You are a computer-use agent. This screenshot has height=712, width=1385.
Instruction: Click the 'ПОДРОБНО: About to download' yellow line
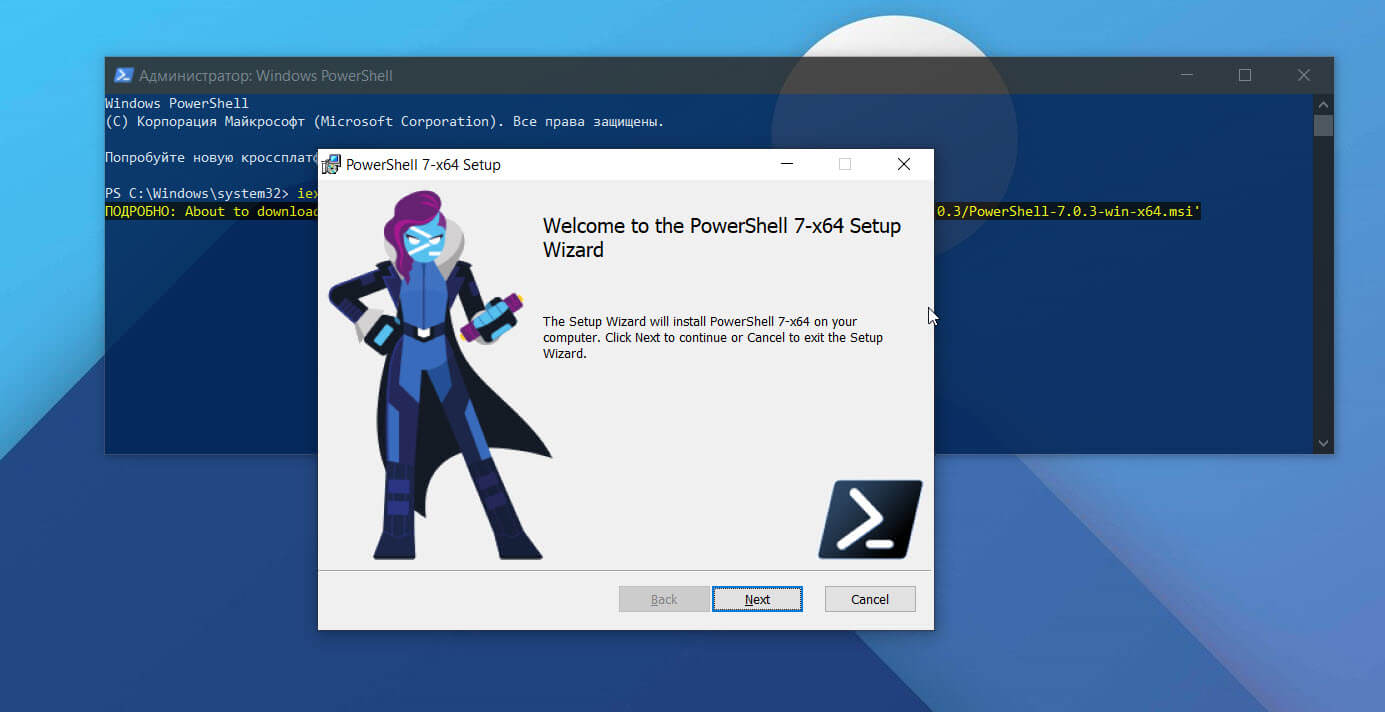211,211
